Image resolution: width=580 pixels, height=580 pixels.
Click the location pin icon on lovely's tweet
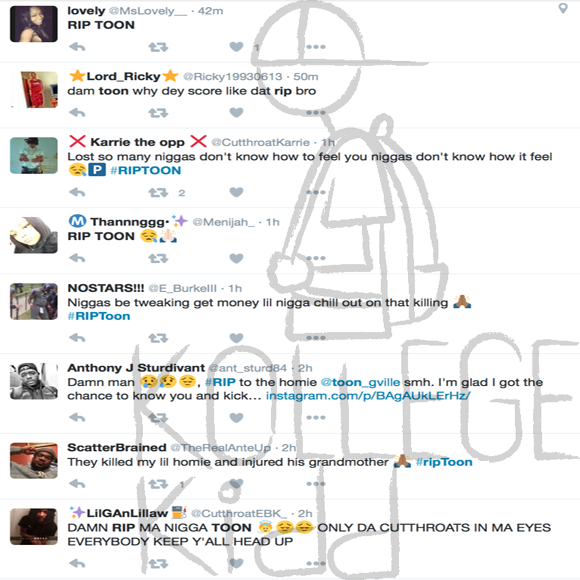click(x=563, y=8)
